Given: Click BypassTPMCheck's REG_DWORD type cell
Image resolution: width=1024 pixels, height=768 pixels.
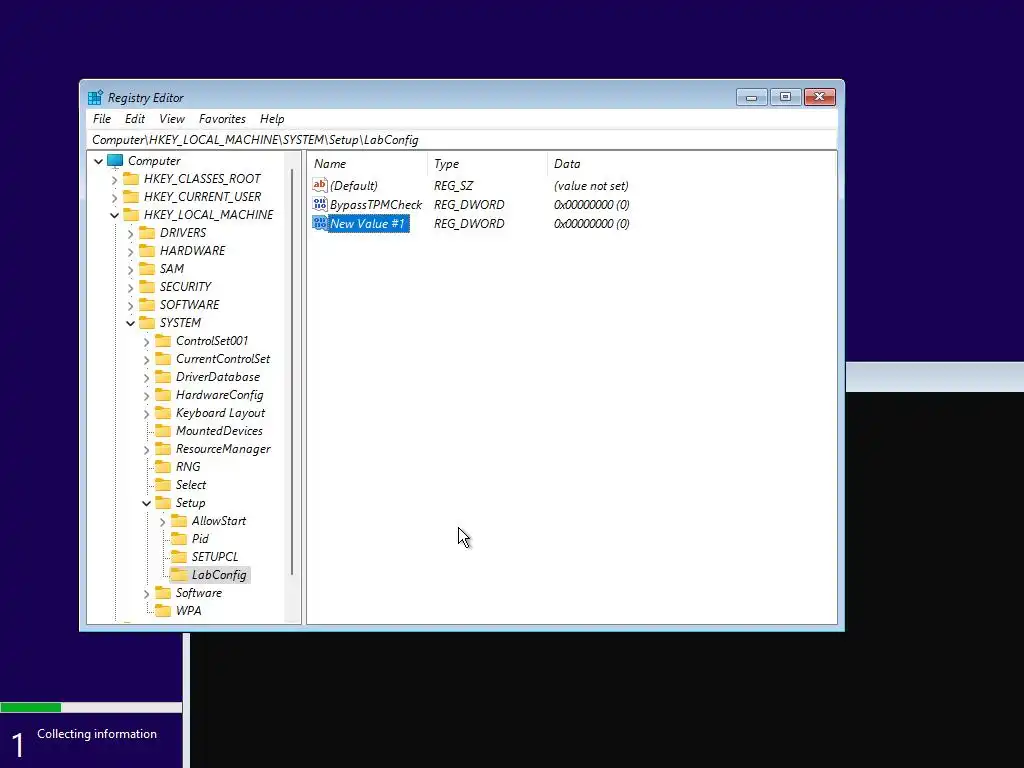Looking at the screenshot, I should pos(469,205).
